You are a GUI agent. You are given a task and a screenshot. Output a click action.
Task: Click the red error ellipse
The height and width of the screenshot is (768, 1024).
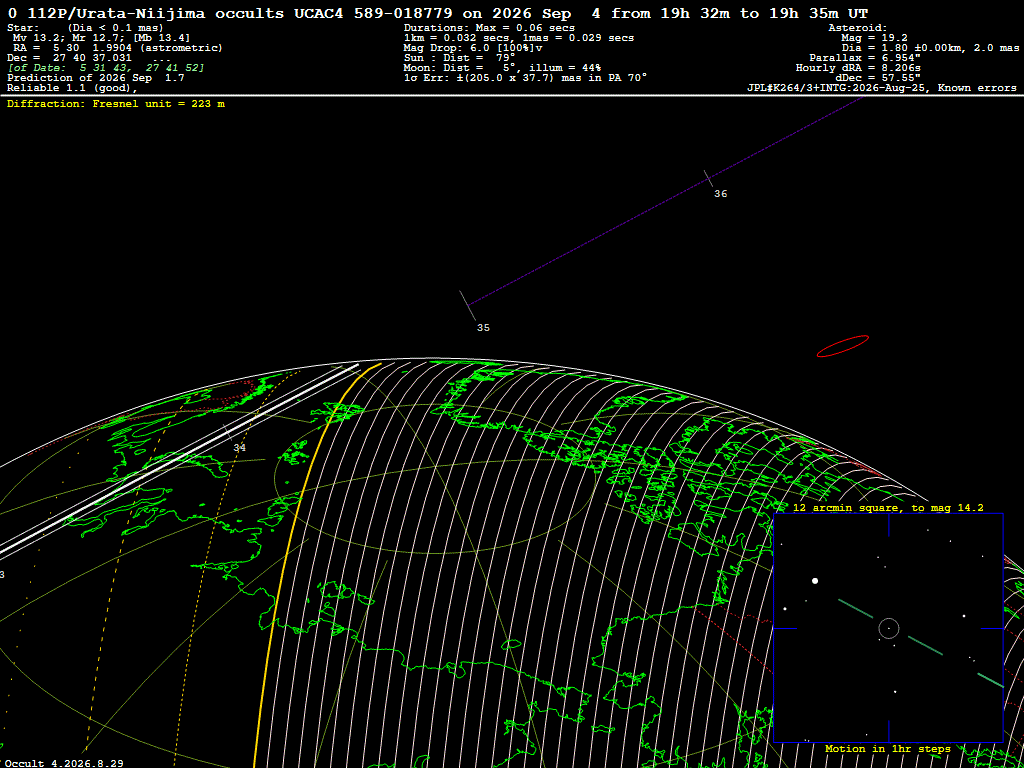point(842,346)
